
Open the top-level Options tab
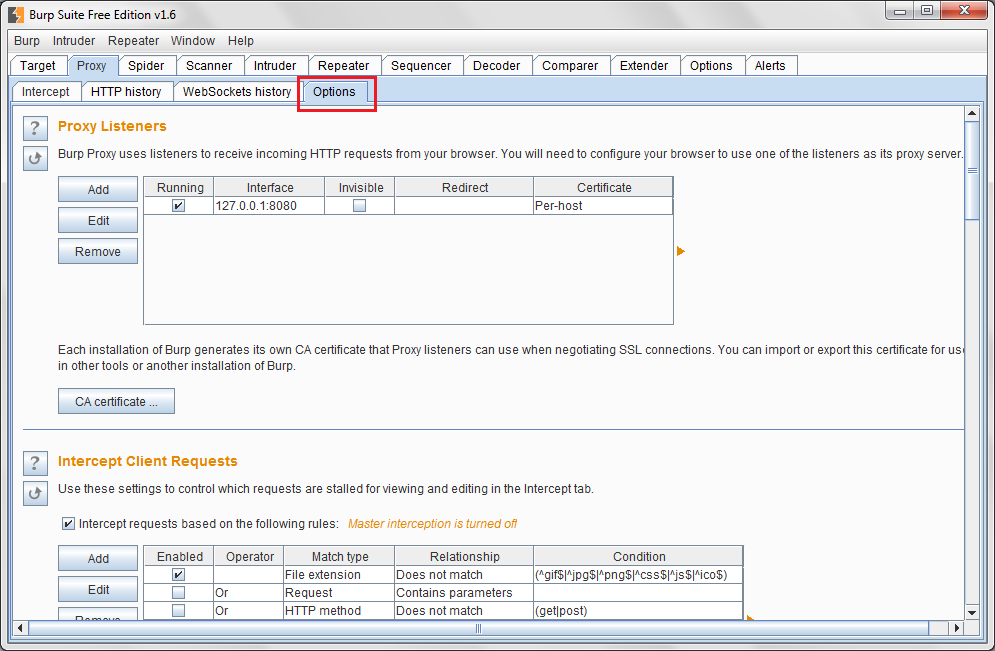tap(711, 65)
